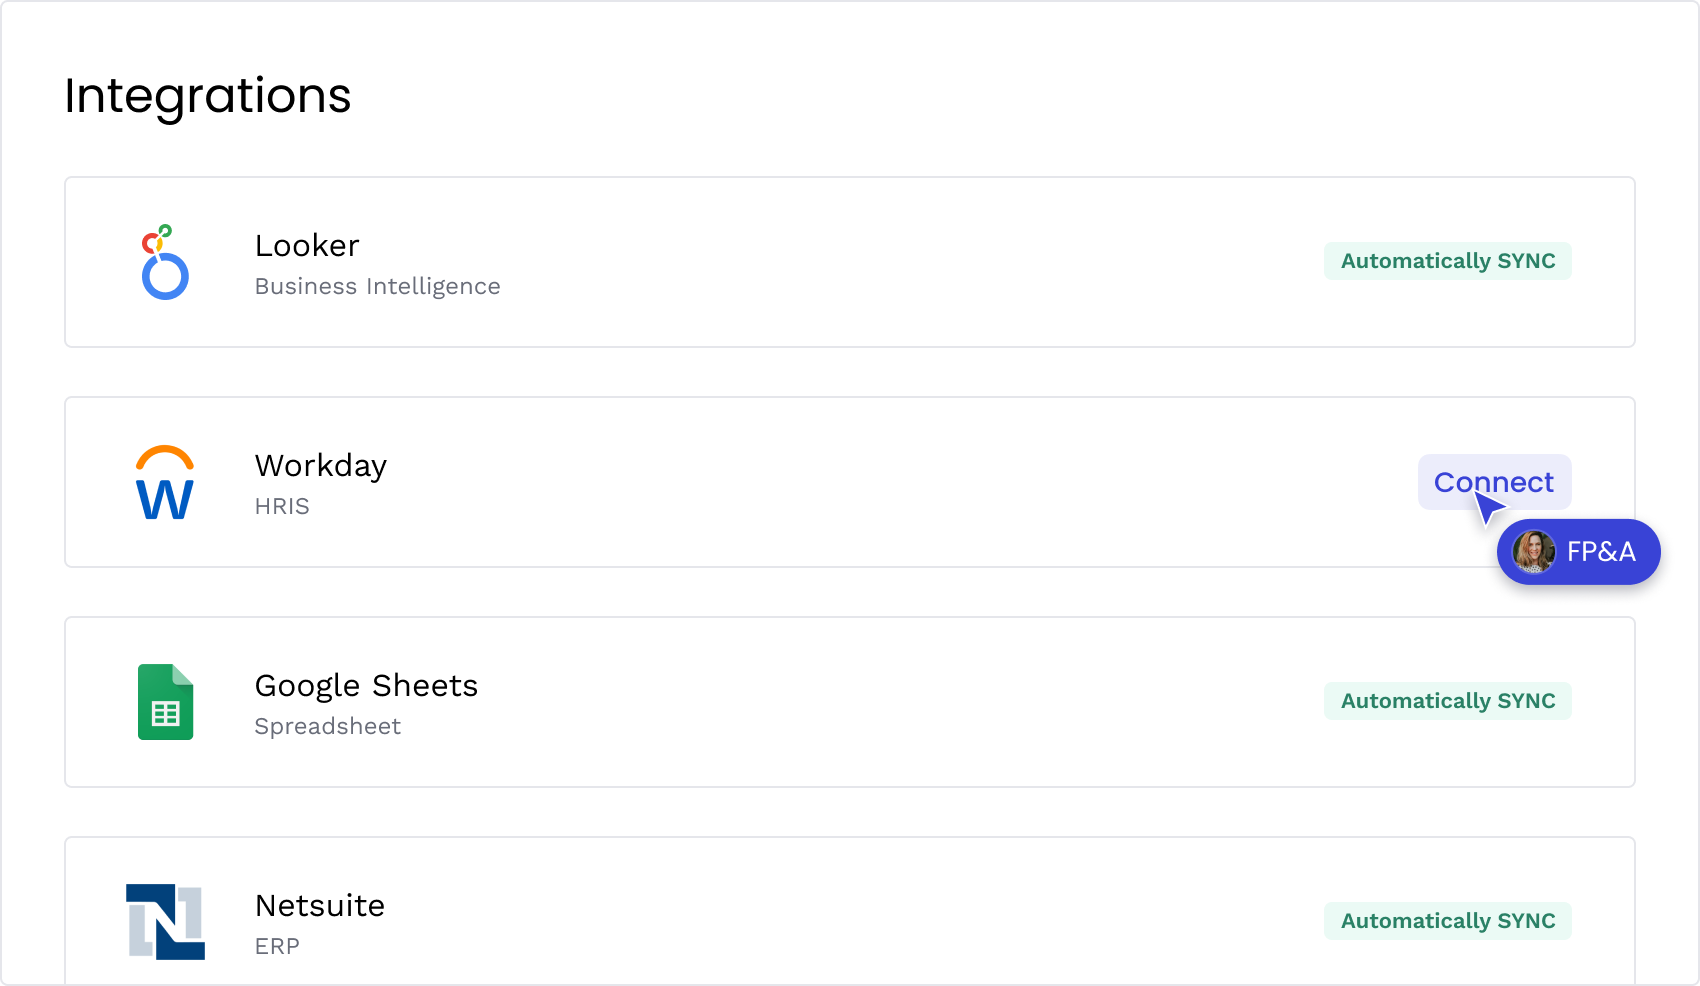Screen dimensions: 1700x986
Task: Open Business Intelligence label under Looker
Action: coord(377,286)
